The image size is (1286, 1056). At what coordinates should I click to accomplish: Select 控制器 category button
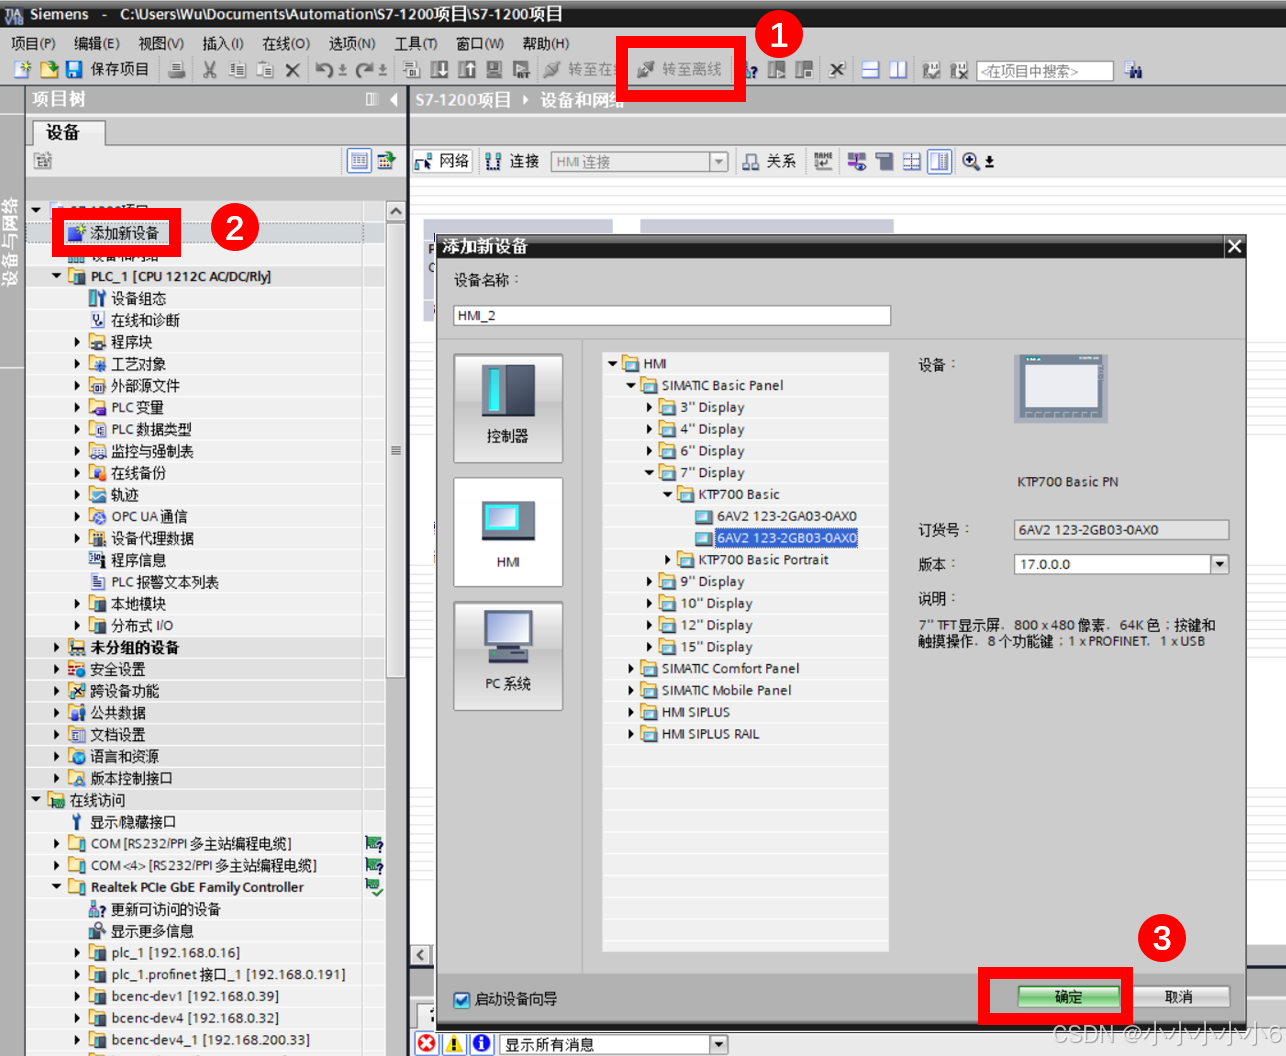508,409
